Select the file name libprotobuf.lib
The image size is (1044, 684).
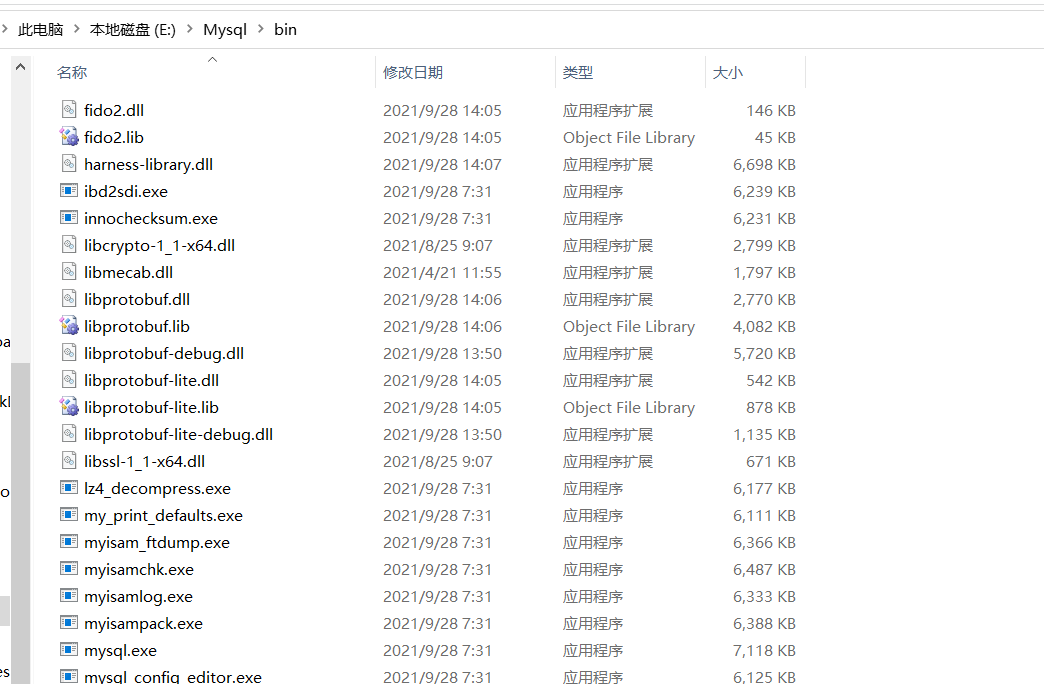click(137, 326)
